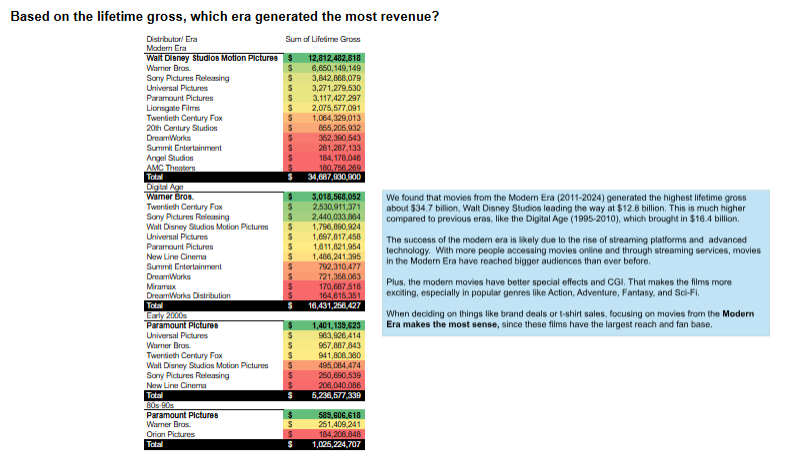This screenshot has width=789, height=465.
Task: Click the value 1,064,329,013
Action: tap(336, 118)
